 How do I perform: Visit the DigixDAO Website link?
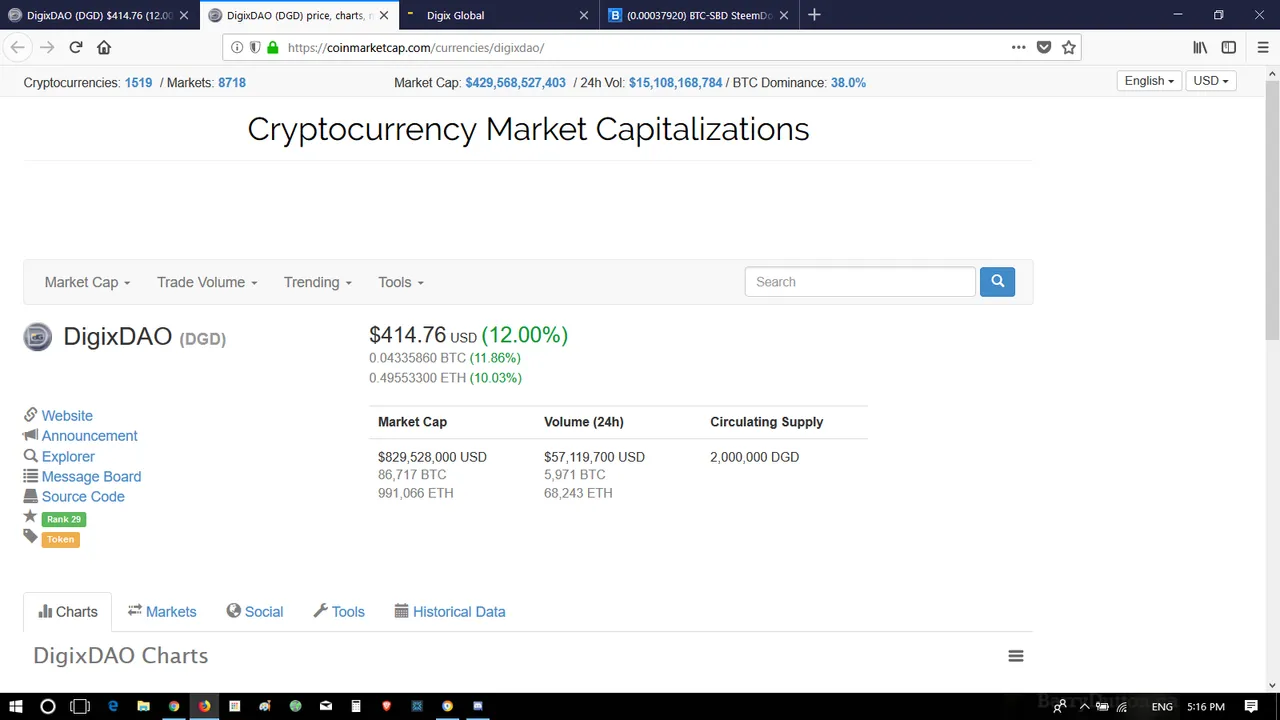(x=67, y=416)
